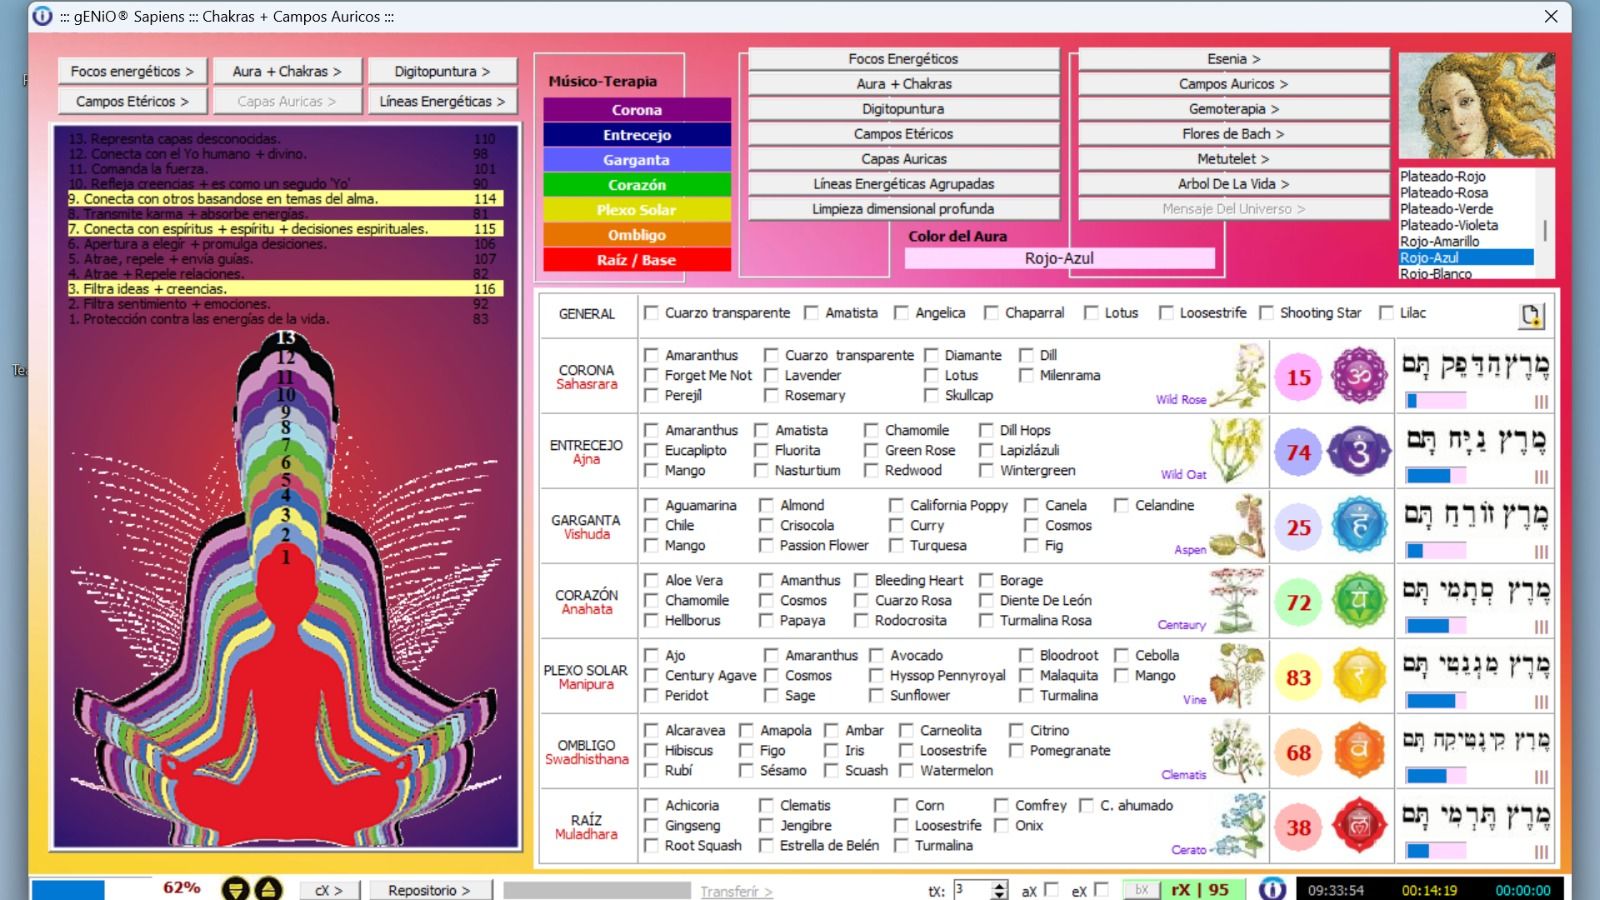
Task: Select Limpieza dimensional profunda
Action: 904,209
